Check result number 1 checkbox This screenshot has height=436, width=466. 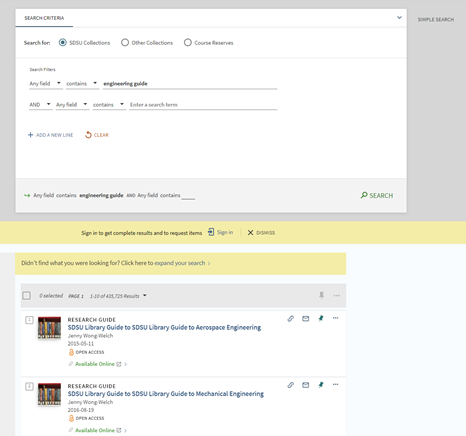(29, 320)
